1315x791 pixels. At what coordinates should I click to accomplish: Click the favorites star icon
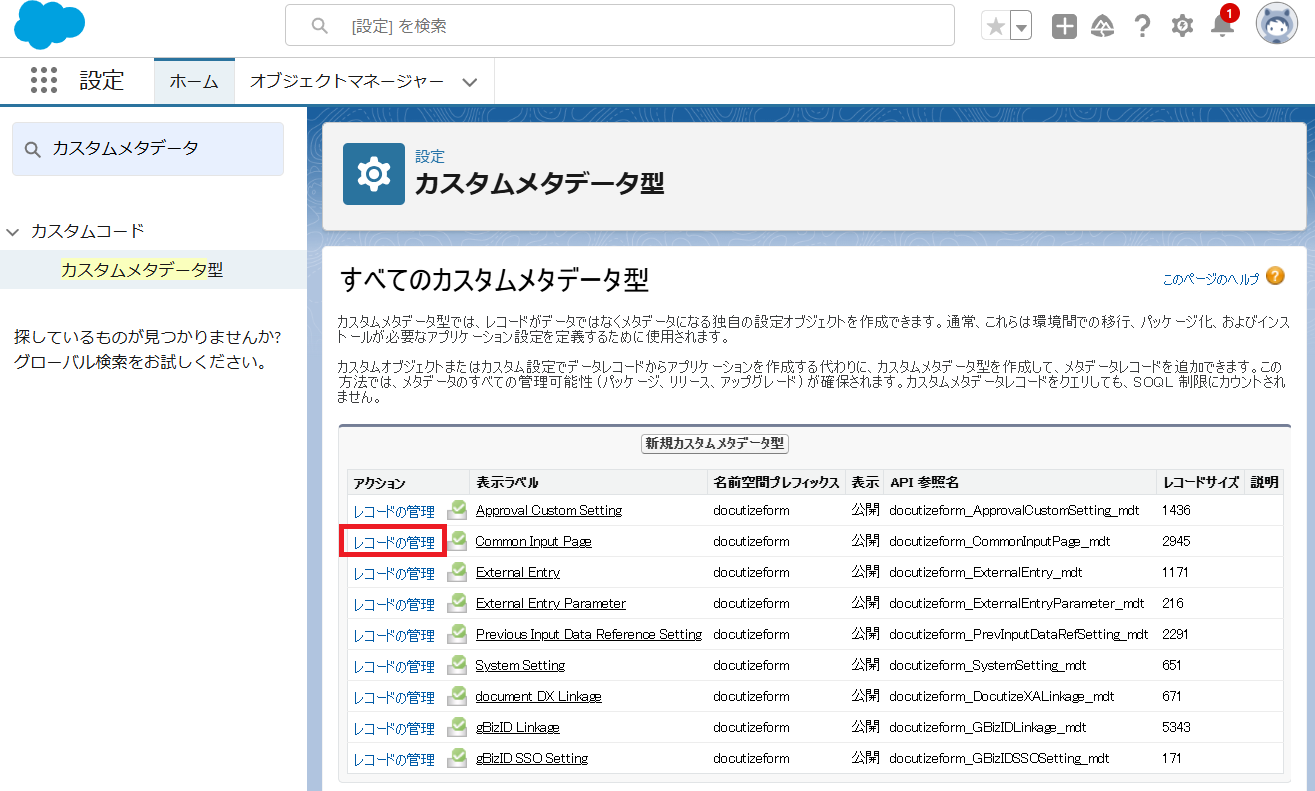point(996,26)
